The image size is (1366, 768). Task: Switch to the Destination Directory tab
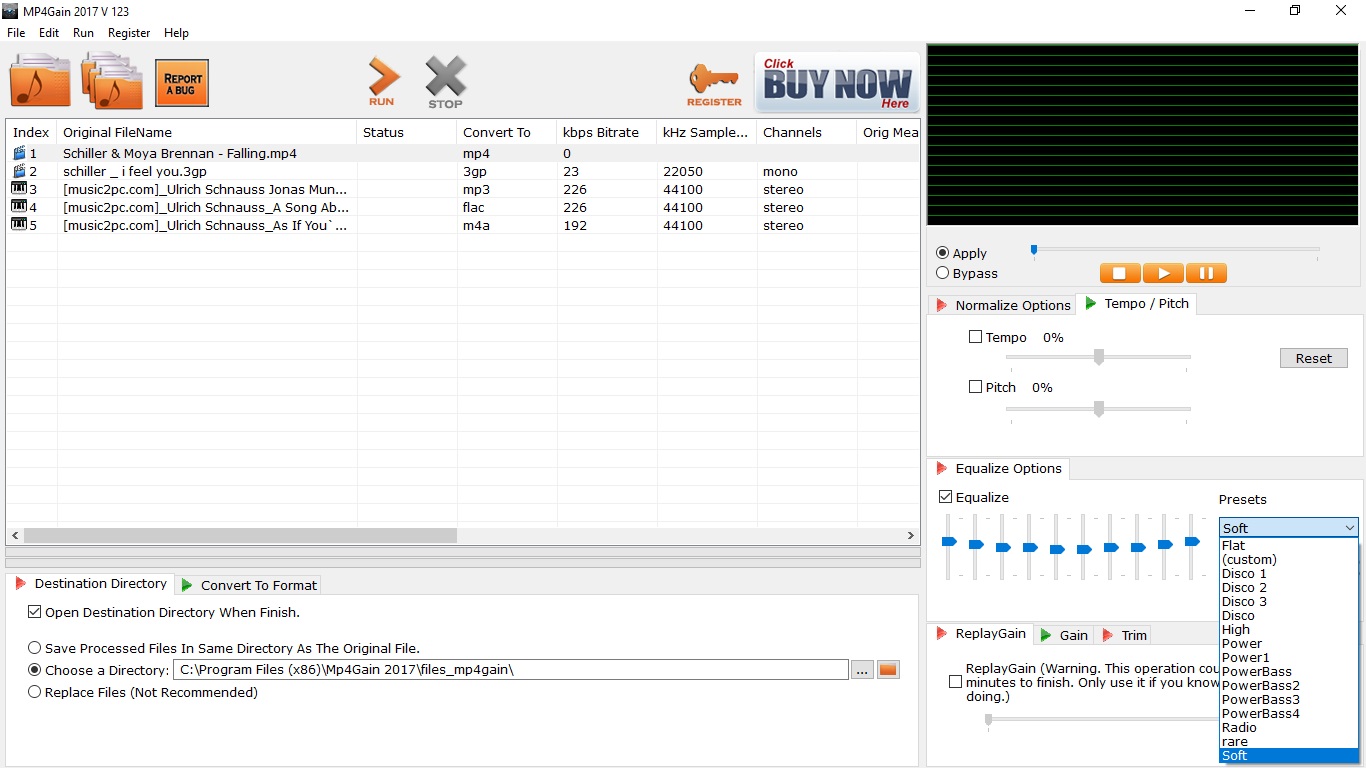(90, 583)
